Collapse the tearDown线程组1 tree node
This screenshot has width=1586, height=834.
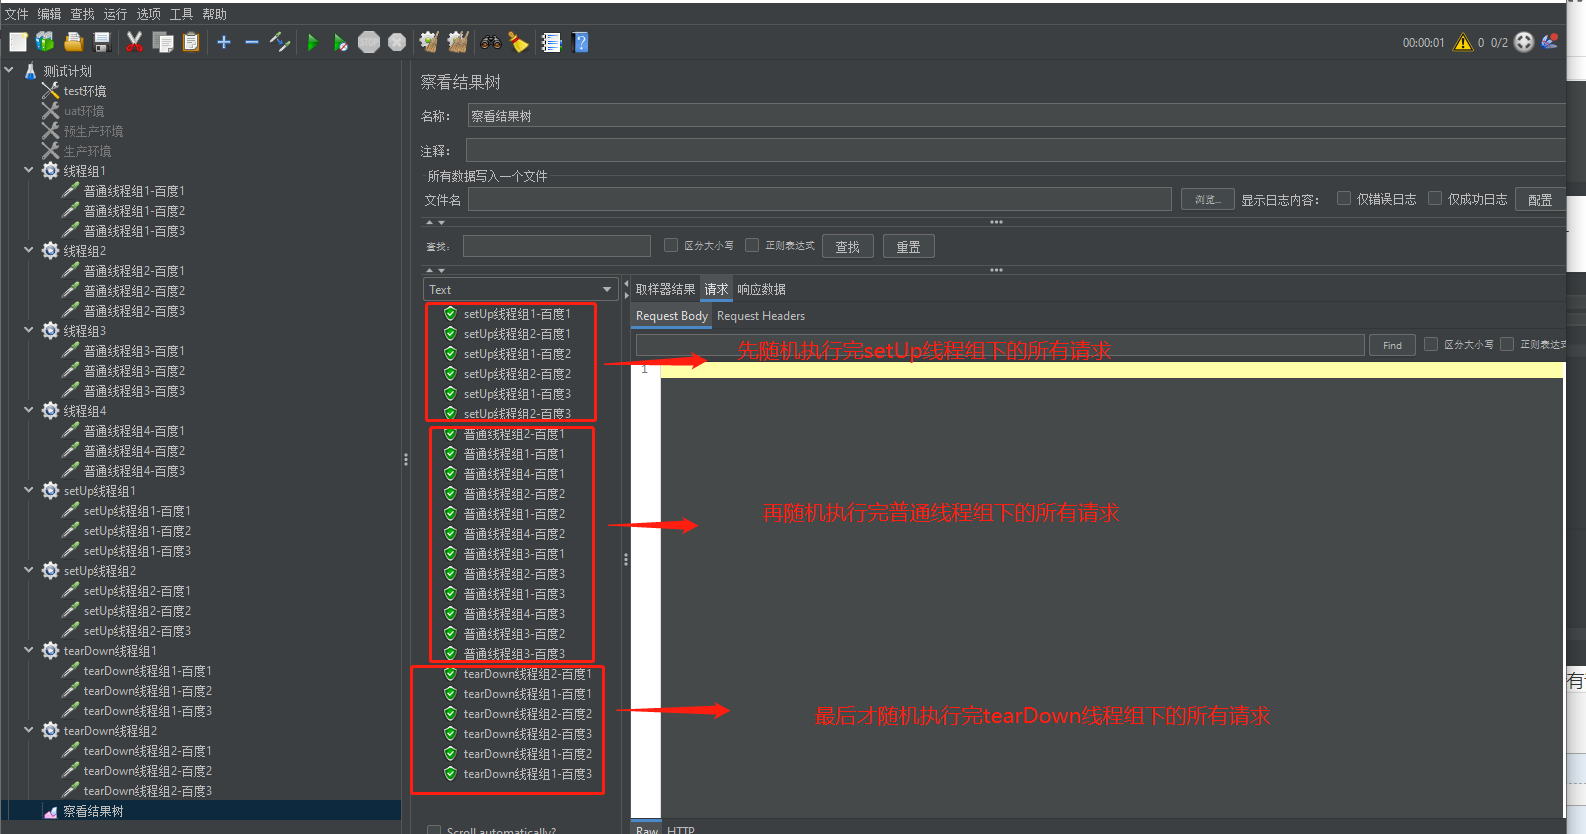point(29,650)
